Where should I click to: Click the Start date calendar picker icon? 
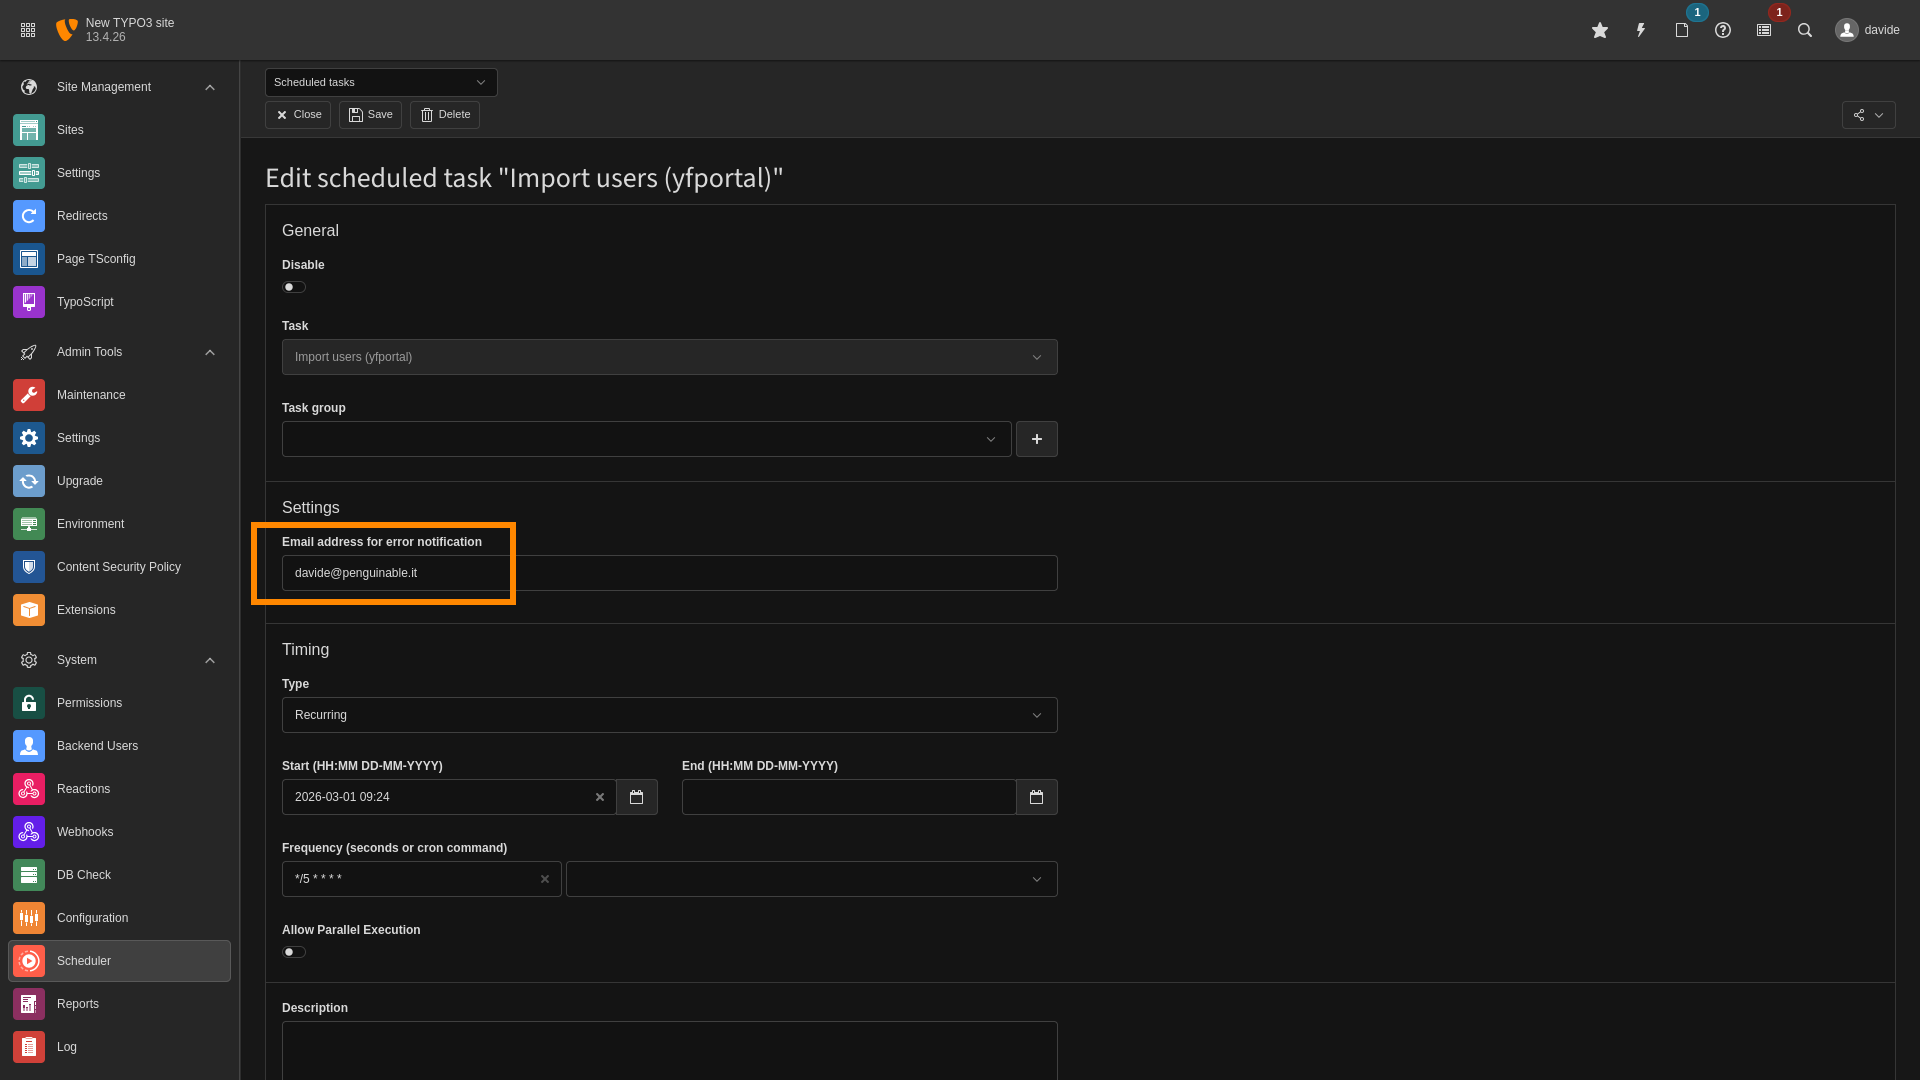pos(637,797)
